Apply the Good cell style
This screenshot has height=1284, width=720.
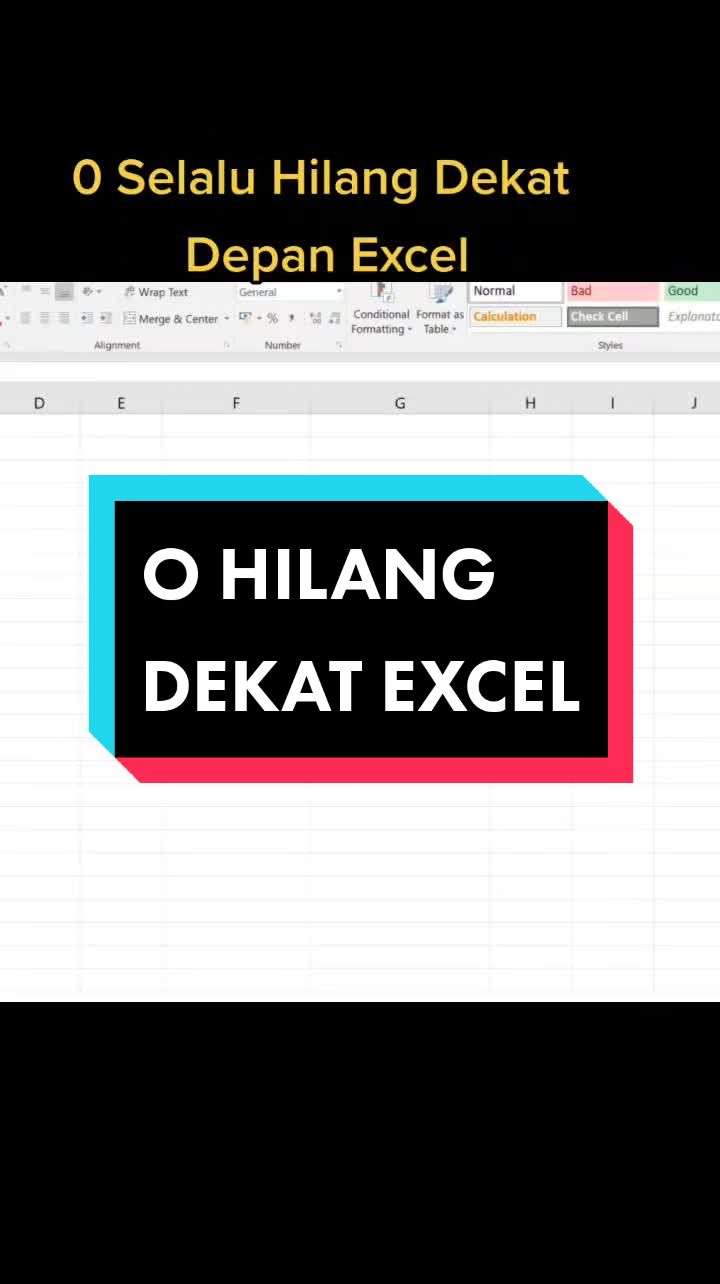pos(692,291)
